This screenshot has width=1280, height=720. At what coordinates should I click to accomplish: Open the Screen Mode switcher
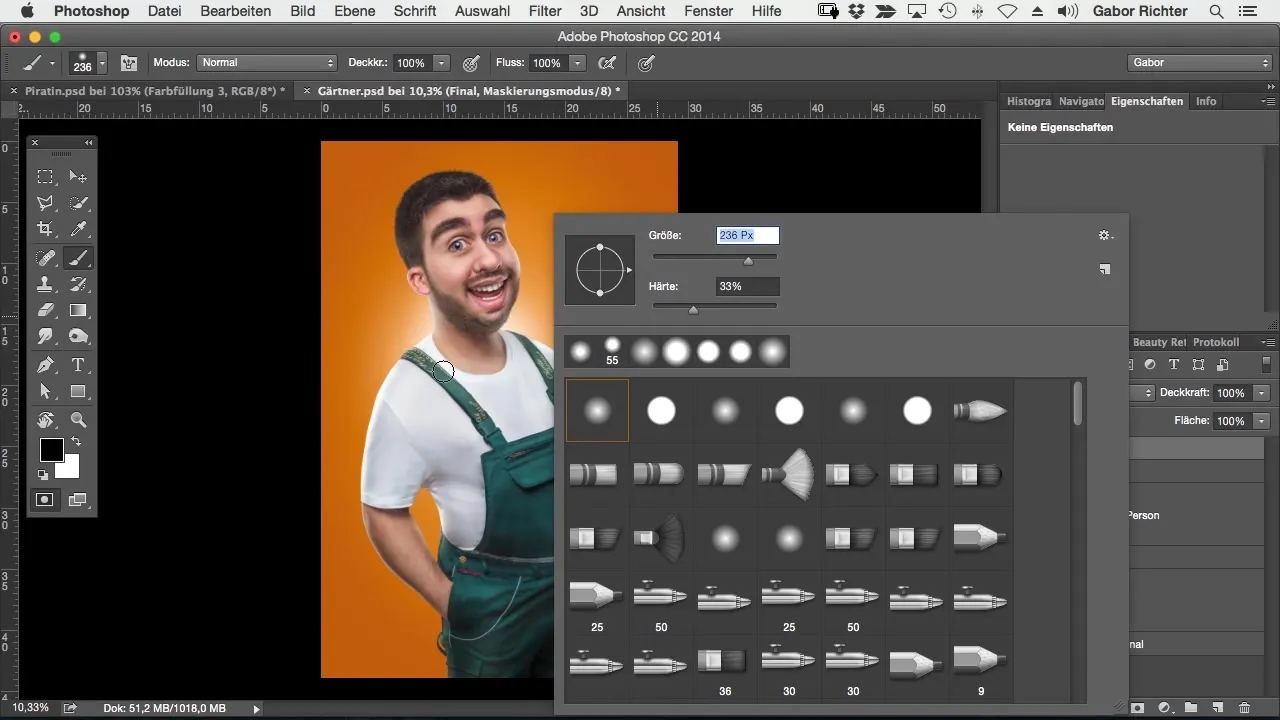point(78,499)
